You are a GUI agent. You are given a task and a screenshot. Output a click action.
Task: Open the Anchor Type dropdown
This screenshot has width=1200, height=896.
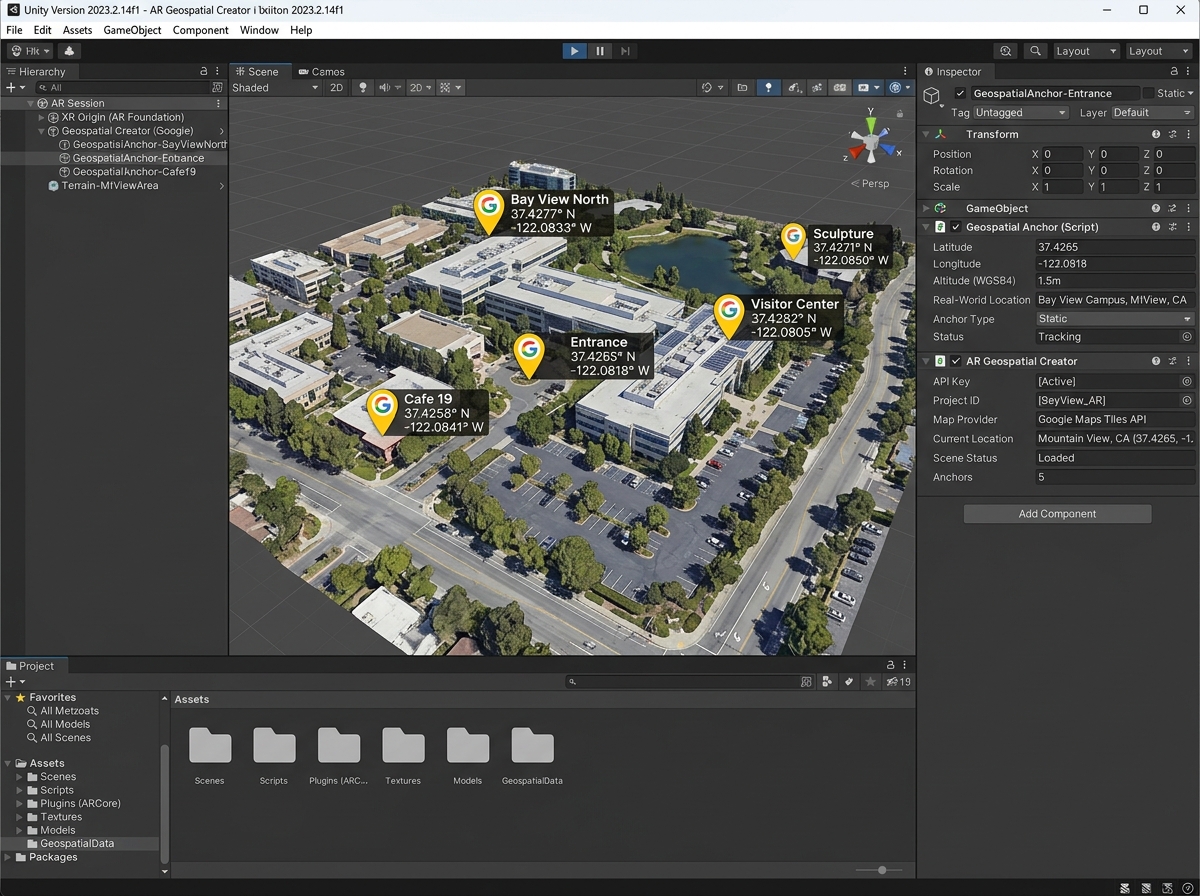[1115, 319]
